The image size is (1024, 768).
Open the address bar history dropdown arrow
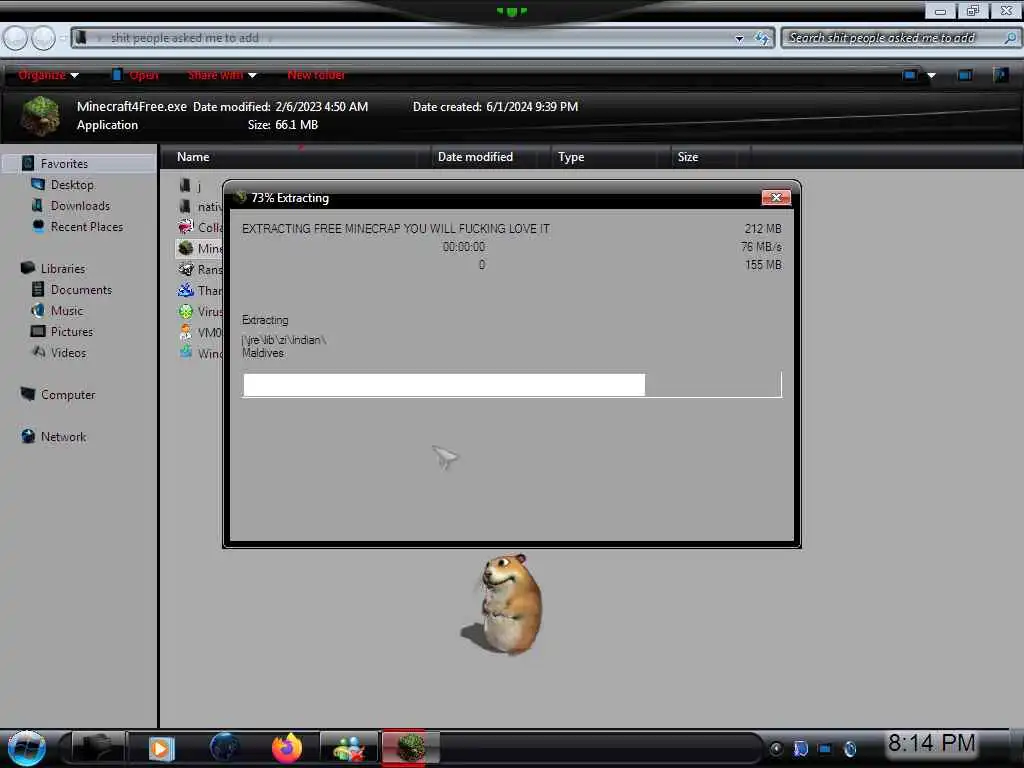coord(739,39)
